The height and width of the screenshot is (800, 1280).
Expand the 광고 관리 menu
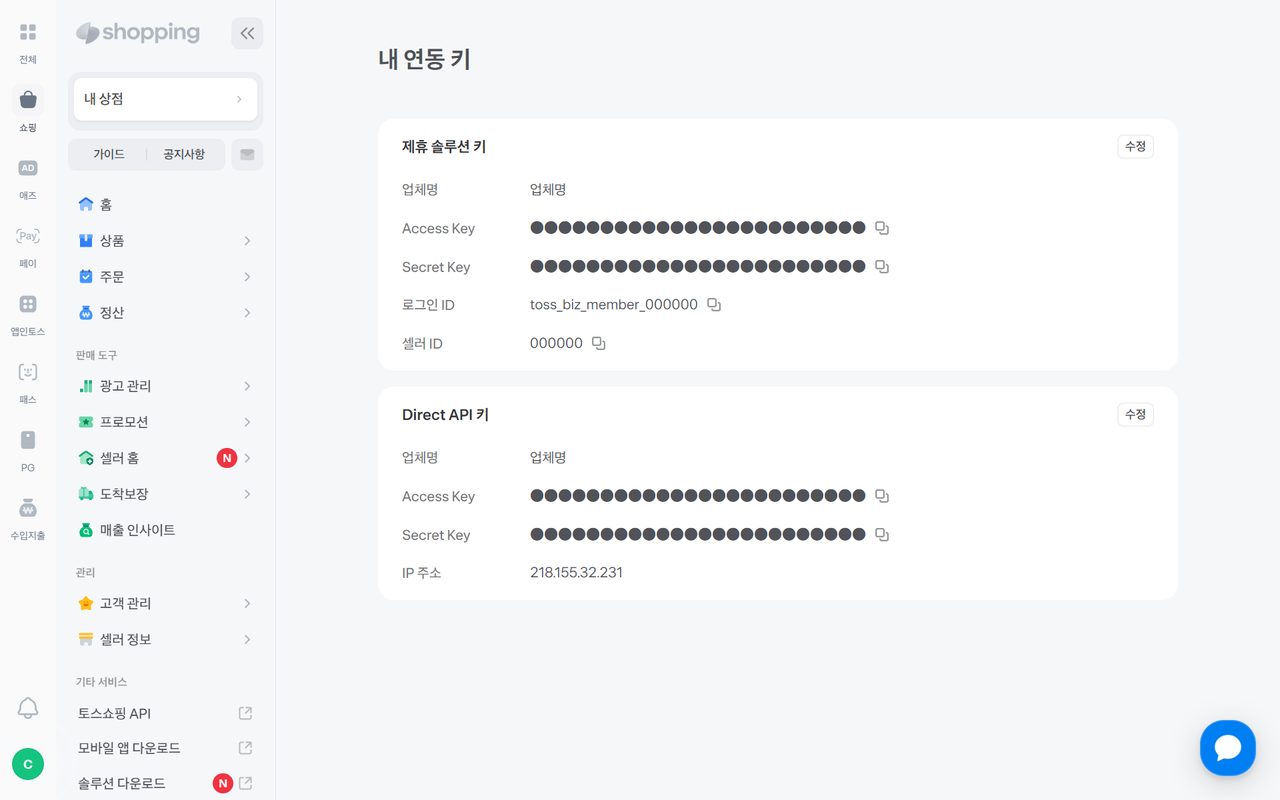tap(165, 386)
